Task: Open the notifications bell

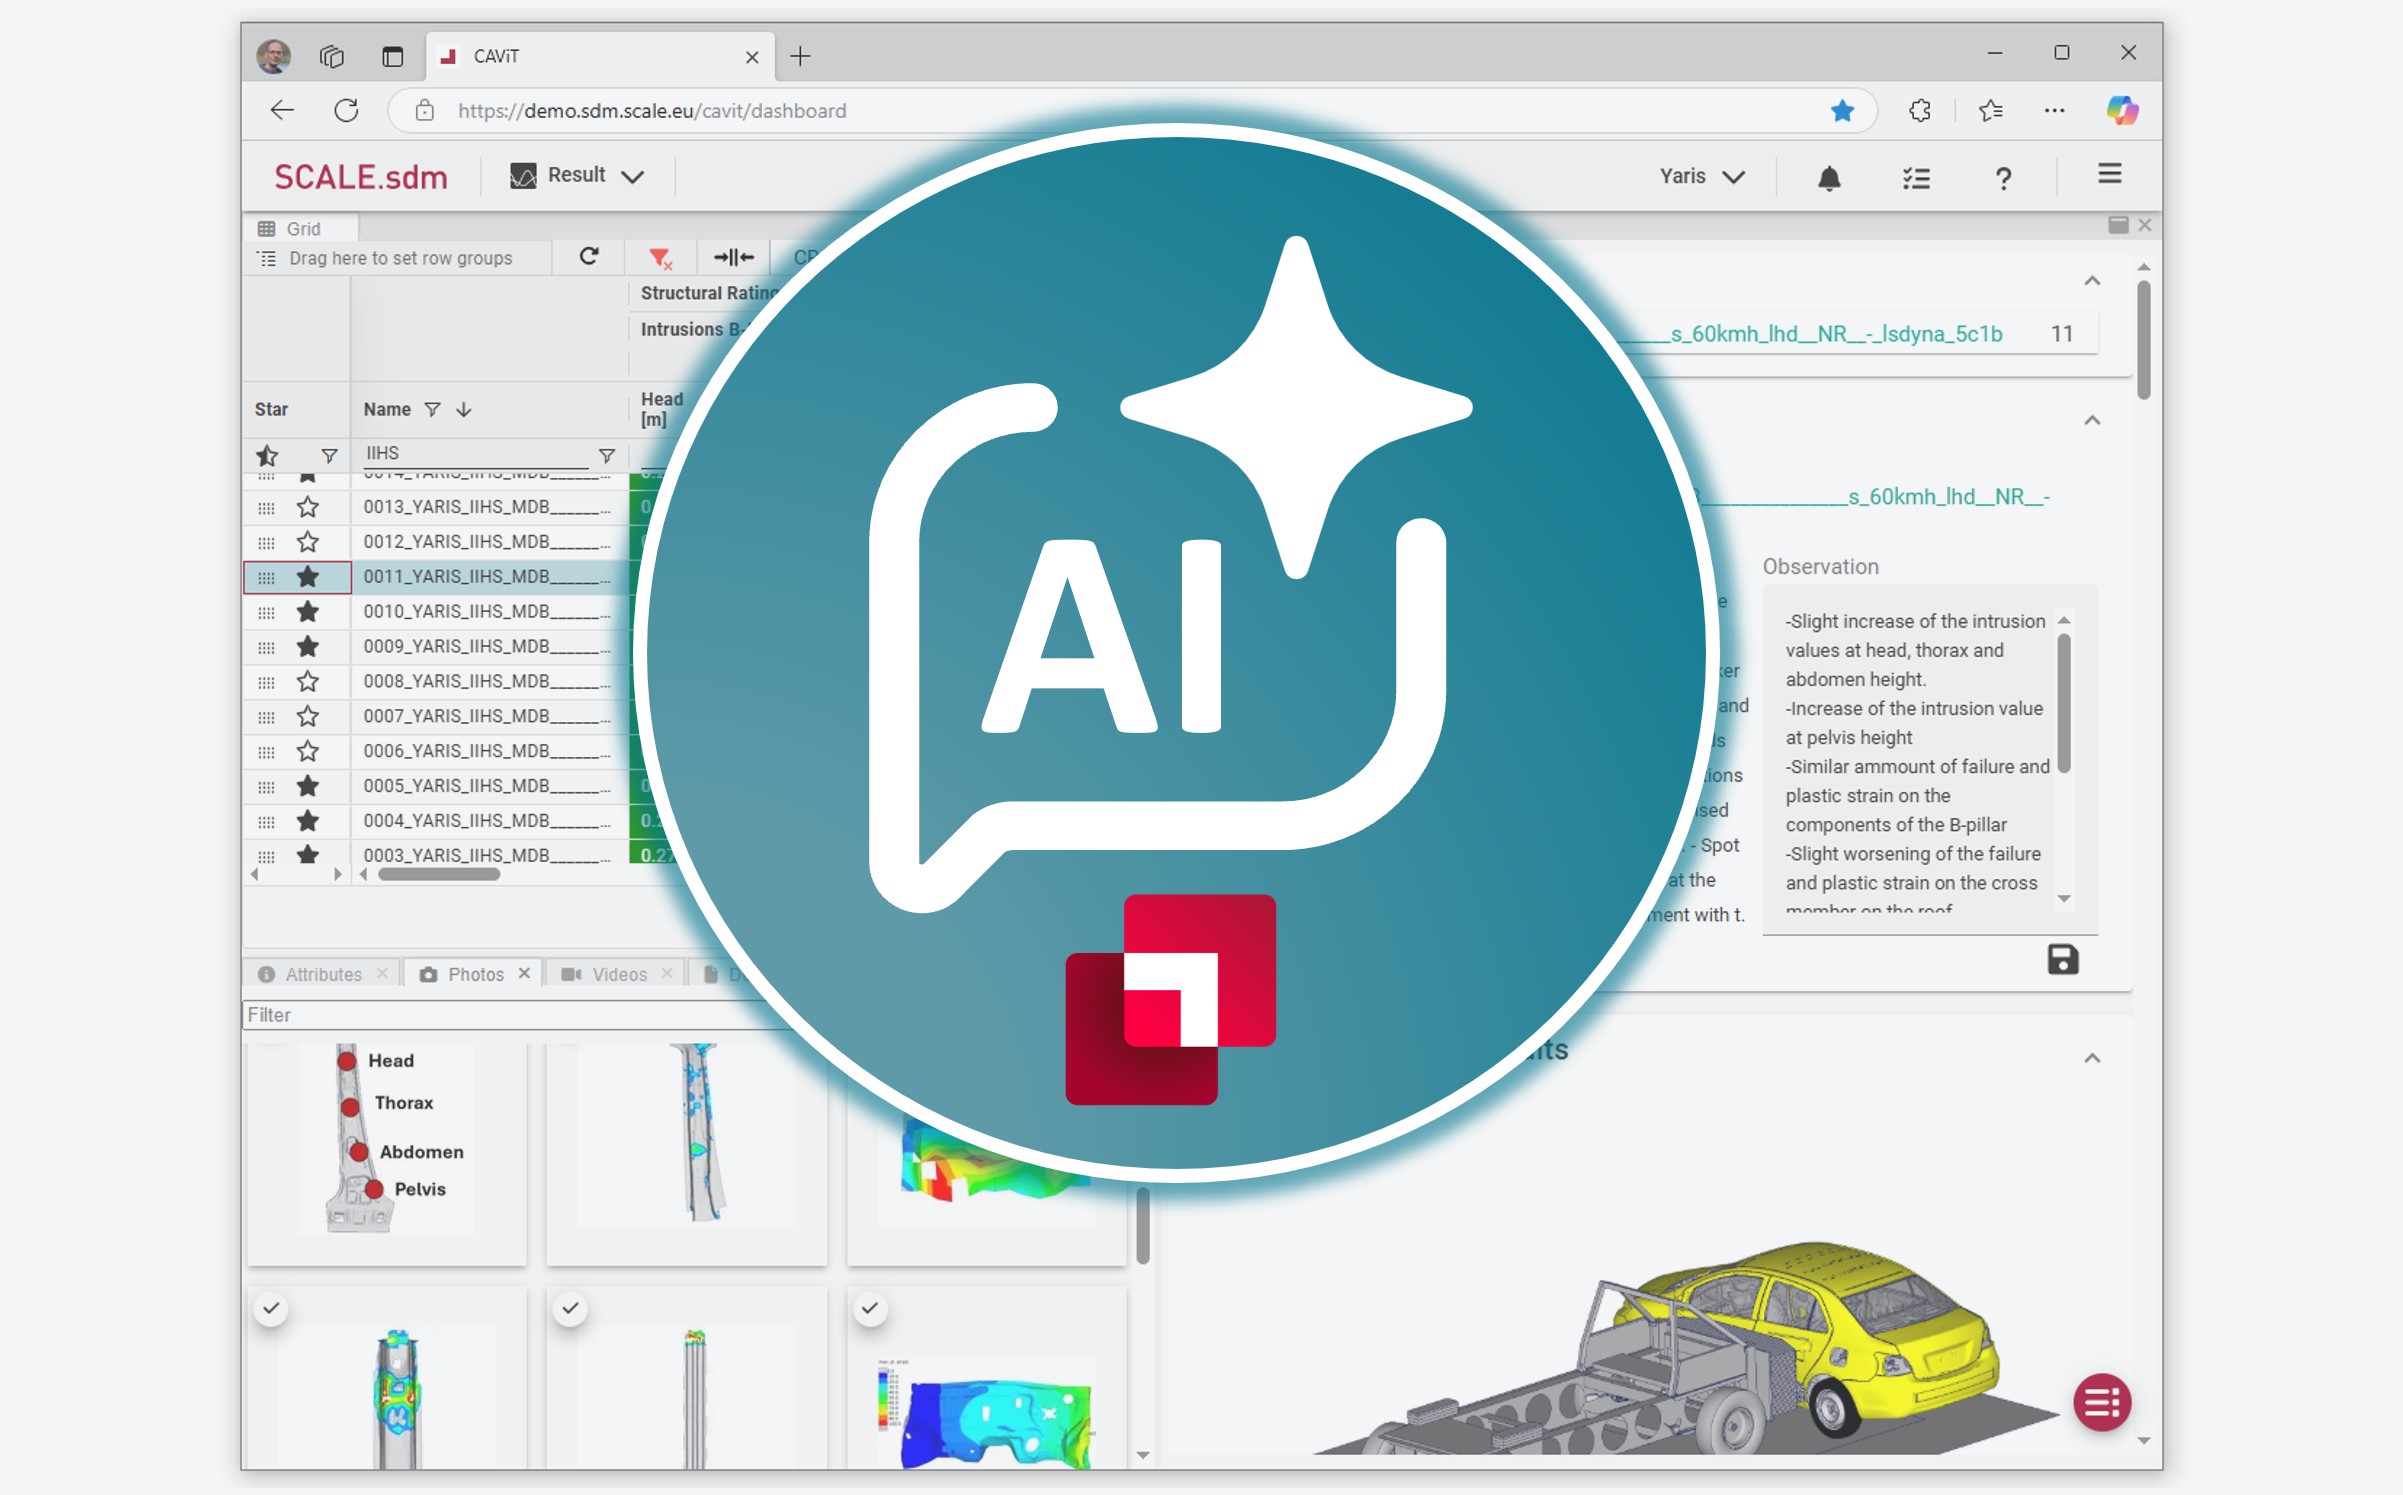Action: [x=1829, y=177]
